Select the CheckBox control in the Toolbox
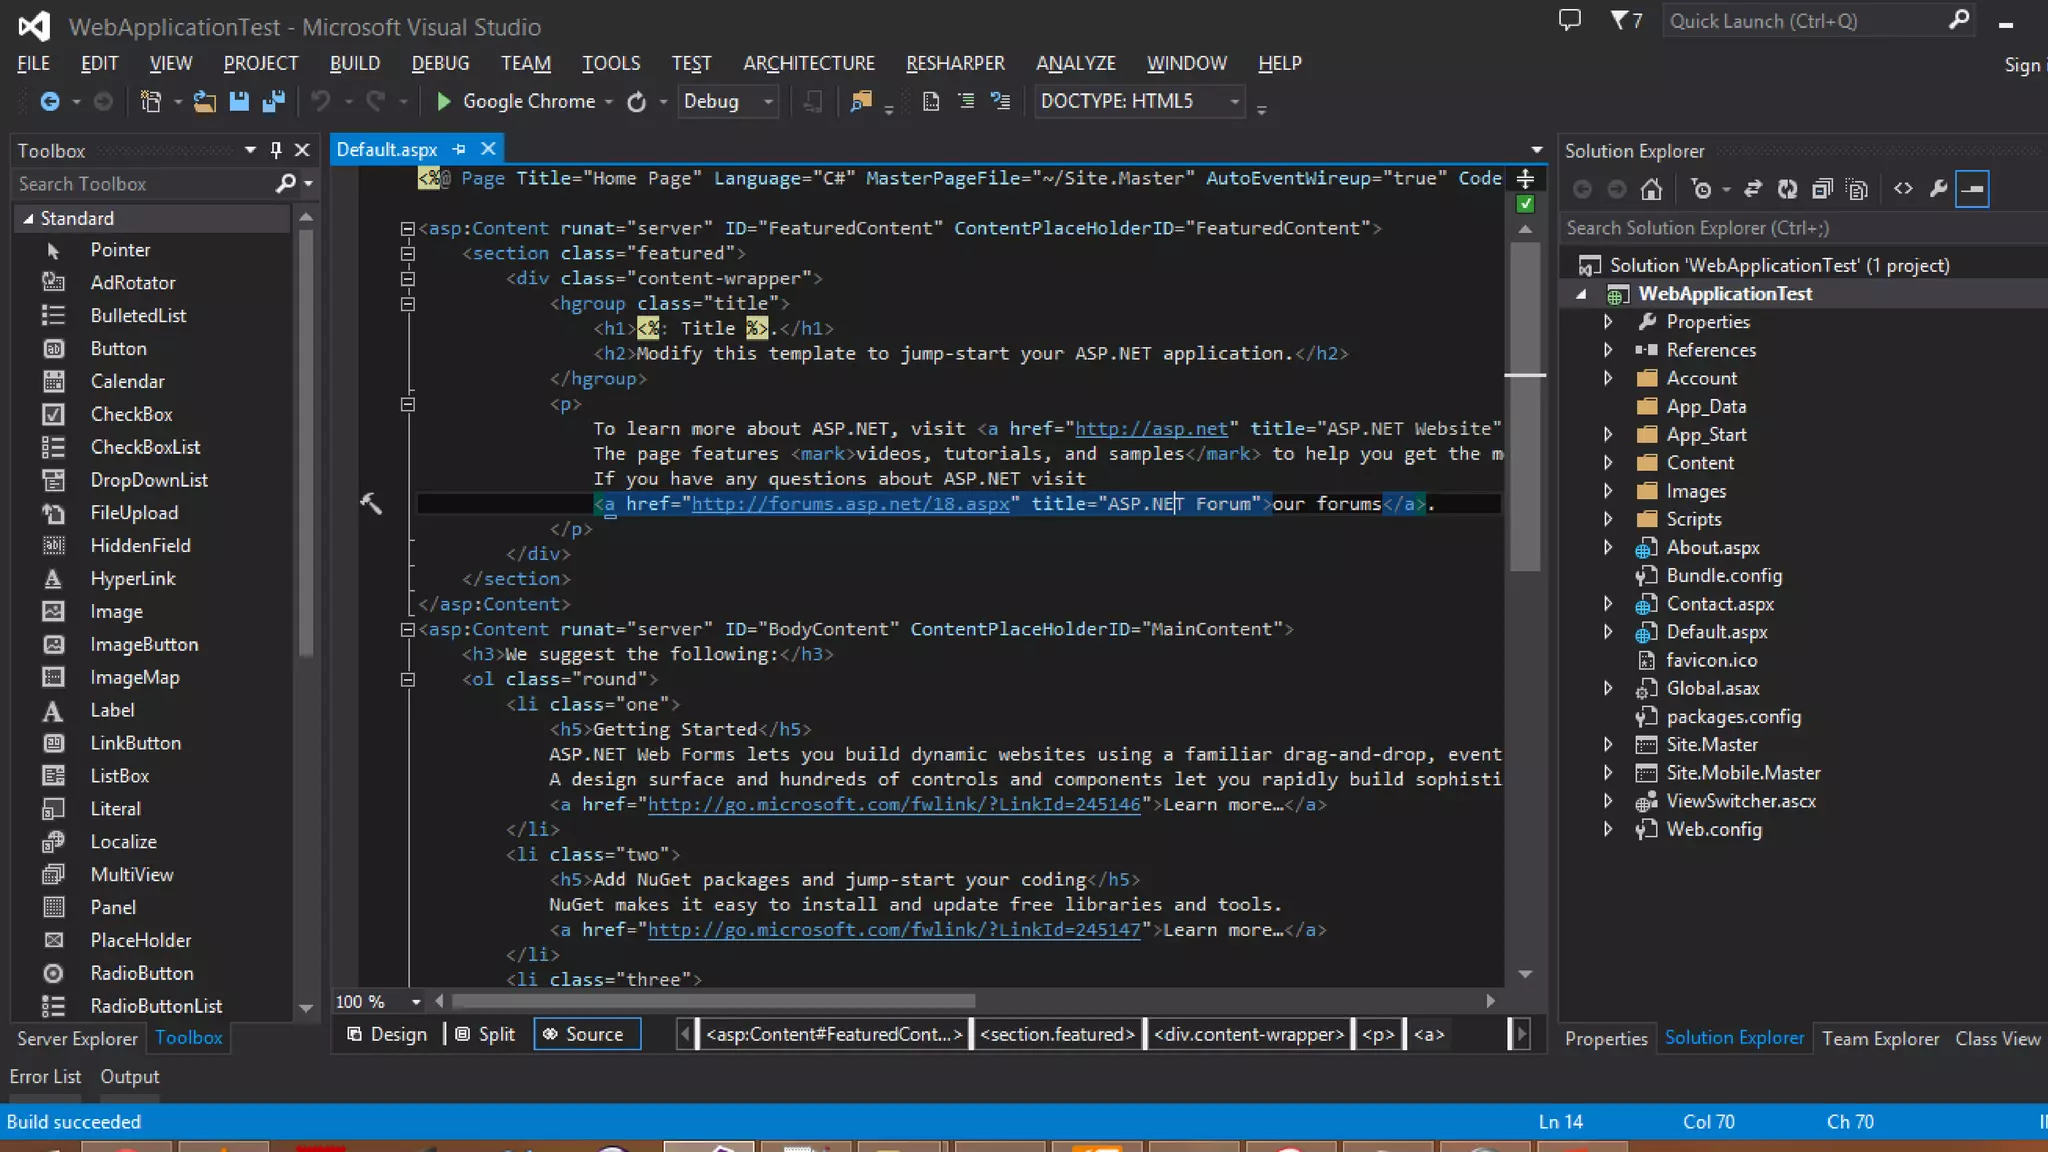The width and height of the screenshot is (2048, 1152). click(131, 414)
